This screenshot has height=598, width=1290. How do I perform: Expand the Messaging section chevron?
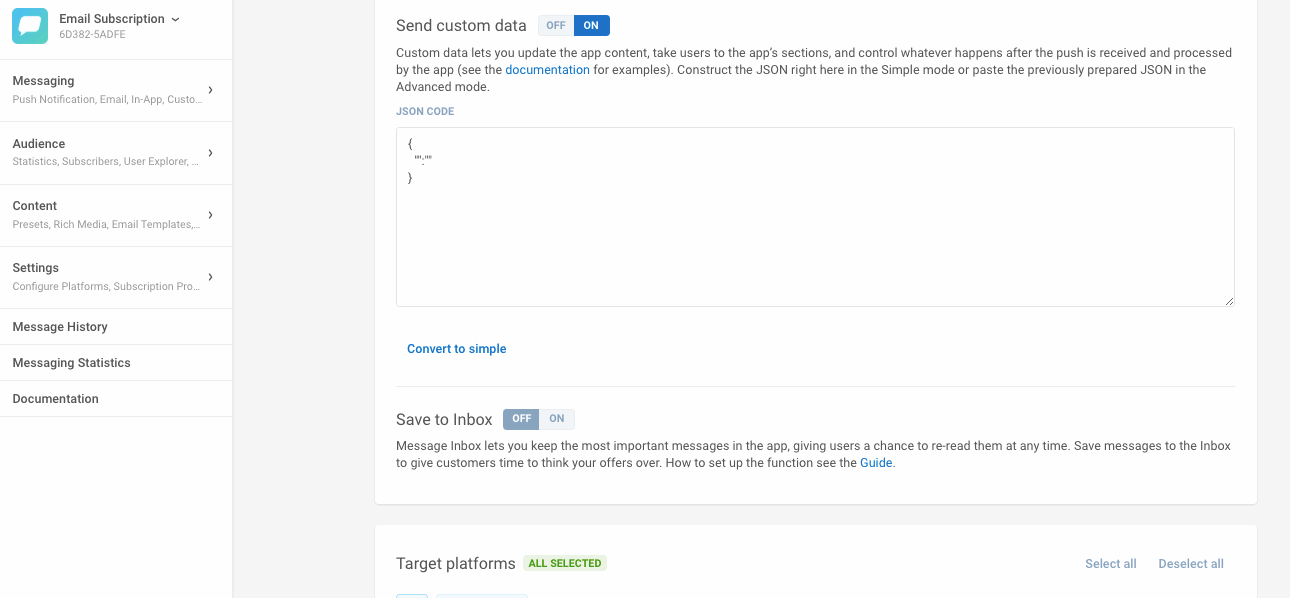(x=210, y=90)
